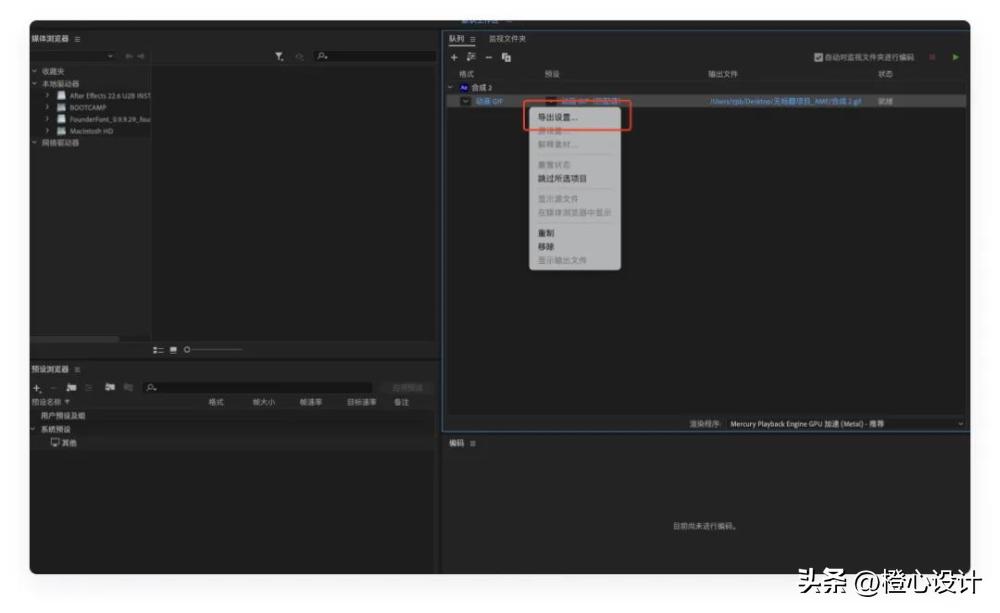Screen dimensions: 1000x613
Task: Switch media browser to list view icon
Action: (158, 349)
